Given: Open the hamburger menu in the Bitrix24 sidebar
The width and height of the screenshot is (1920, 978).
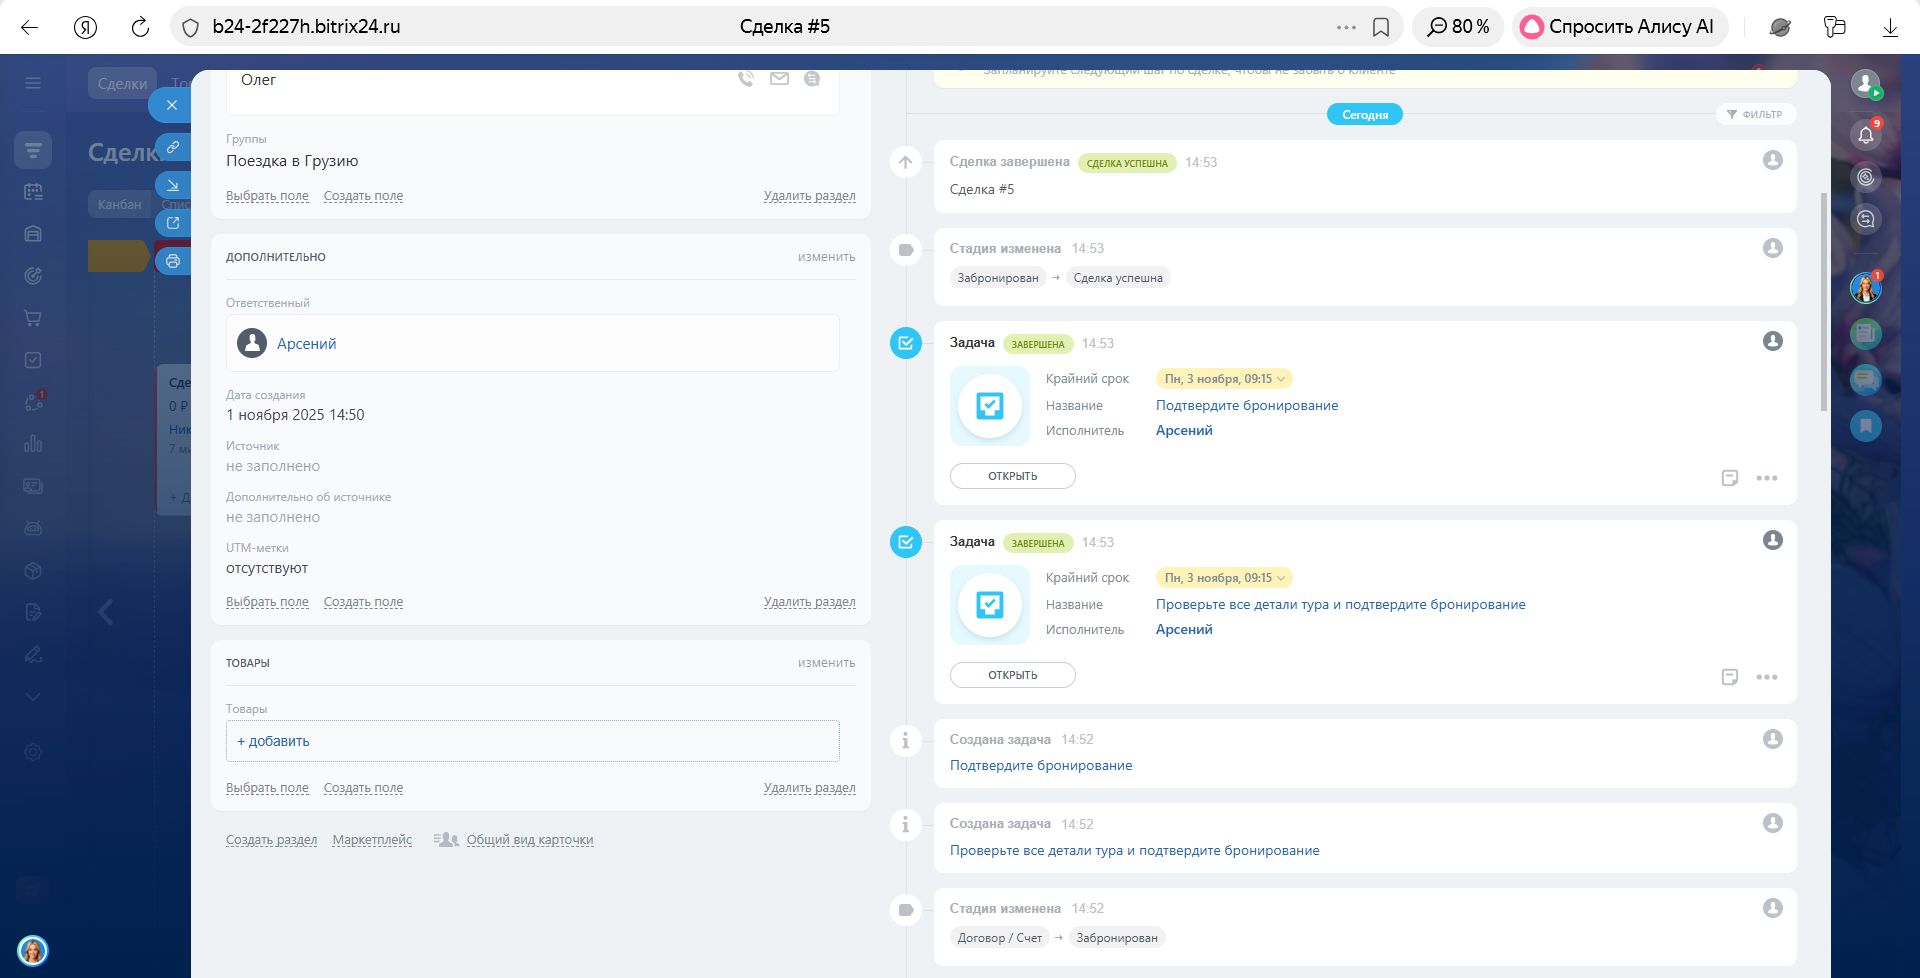Looking at the screenshot, I should click(x=33, y=83).
